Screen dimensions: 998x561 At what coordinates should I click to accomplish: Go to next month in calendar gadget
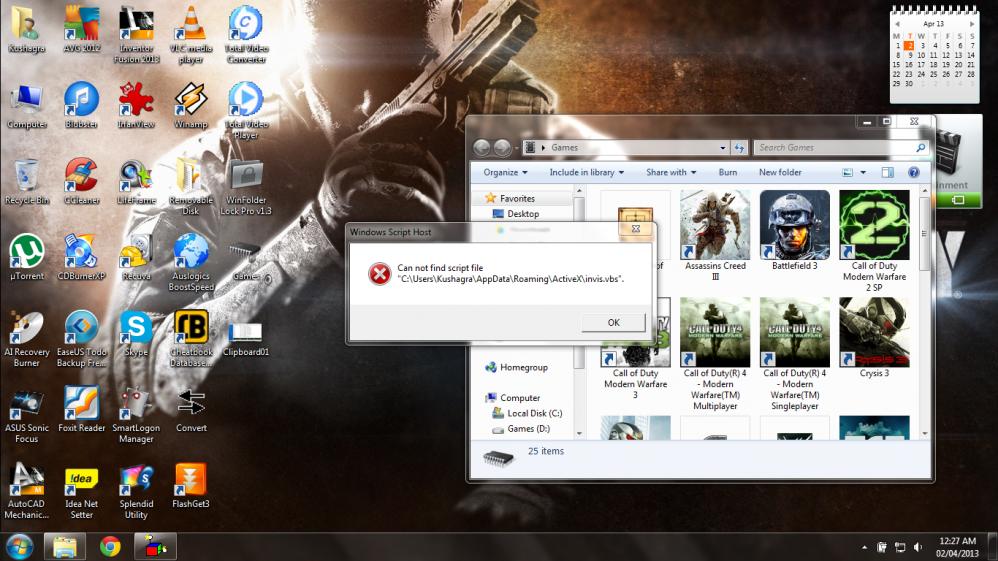point(972,24)
